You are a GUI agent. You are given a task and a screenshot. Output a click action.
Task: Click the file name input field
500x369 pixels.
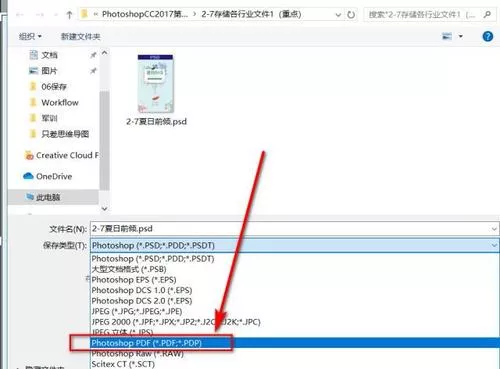coord(290,229)
